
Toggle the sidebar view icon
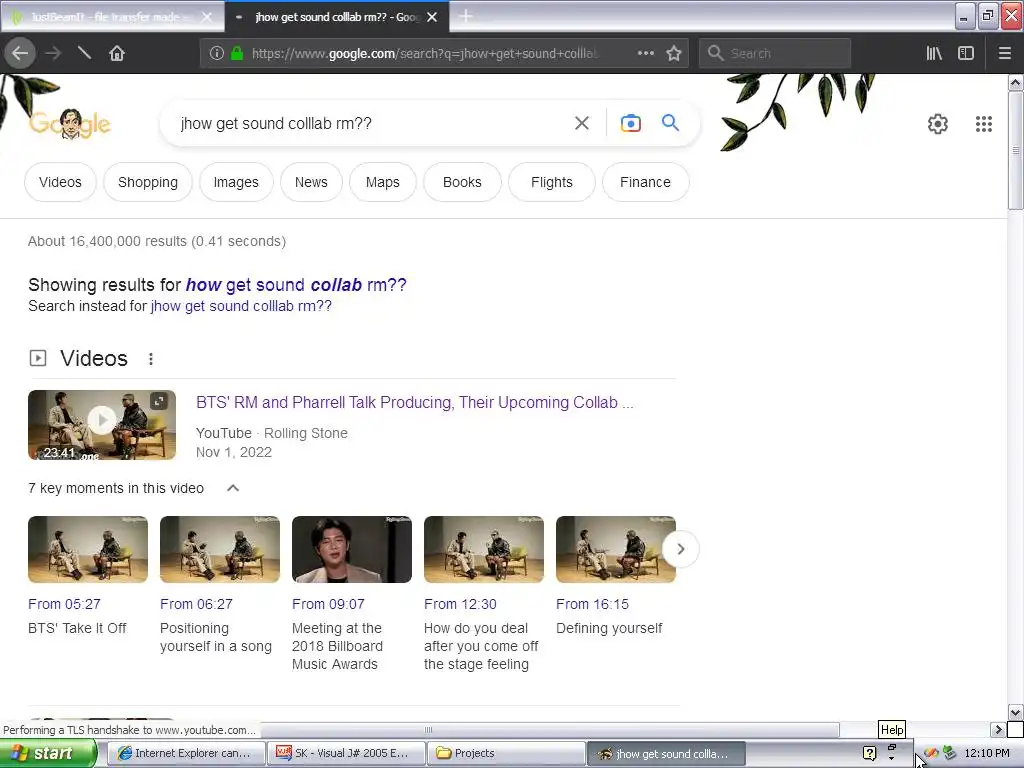966,53
